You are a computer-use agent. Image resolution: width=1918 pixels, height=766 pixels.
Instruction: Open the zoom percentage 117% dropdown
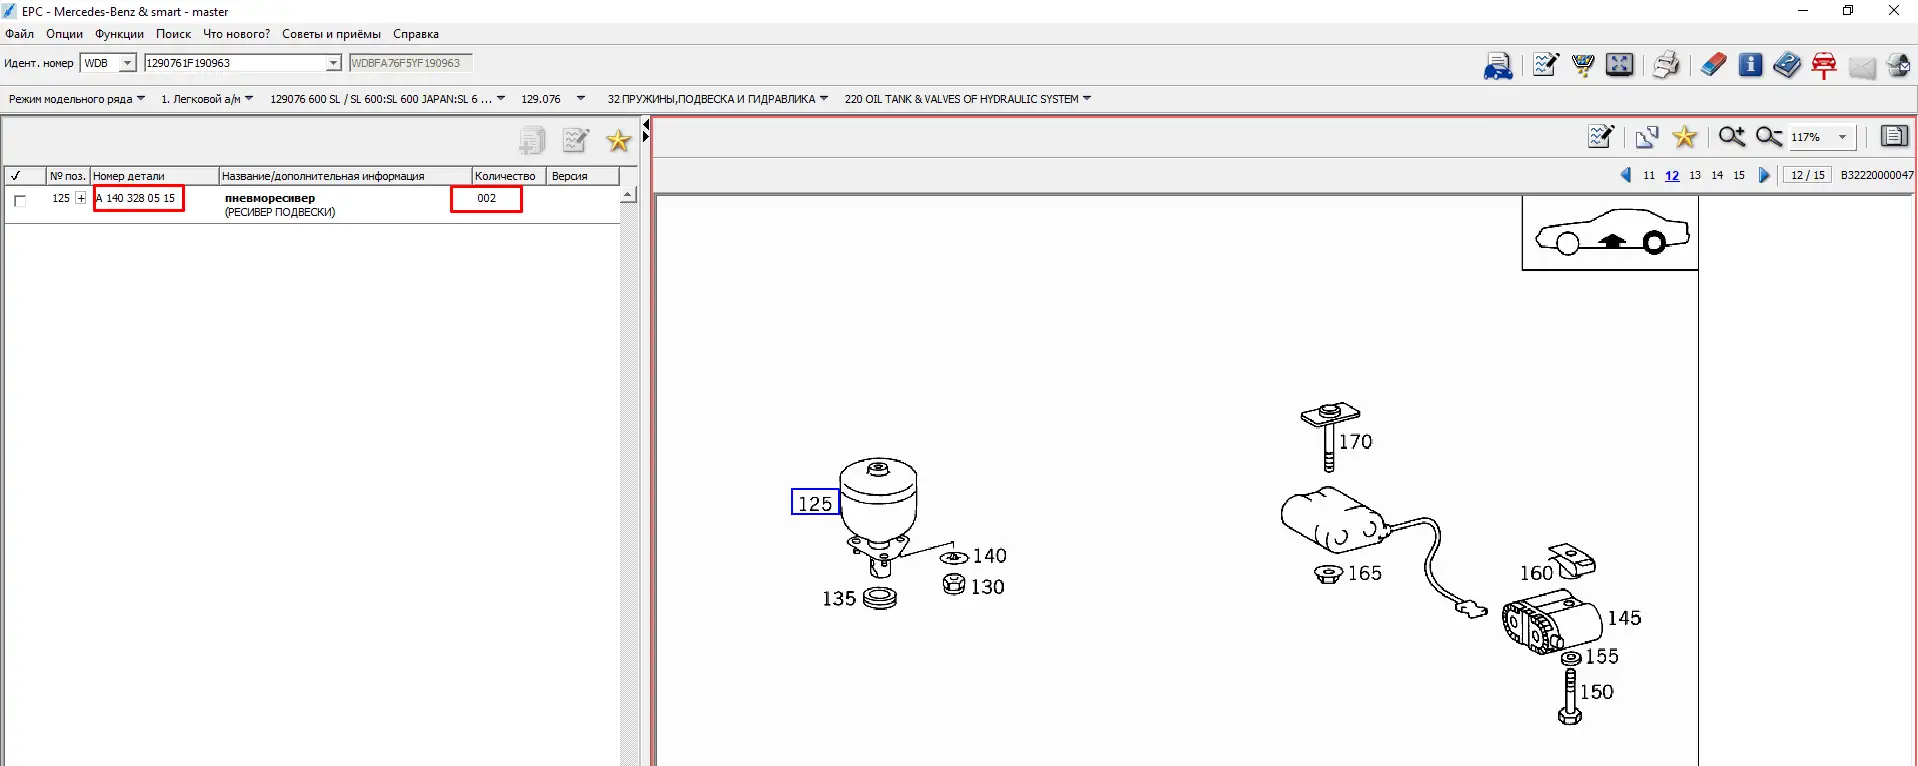click(1842, 137)
